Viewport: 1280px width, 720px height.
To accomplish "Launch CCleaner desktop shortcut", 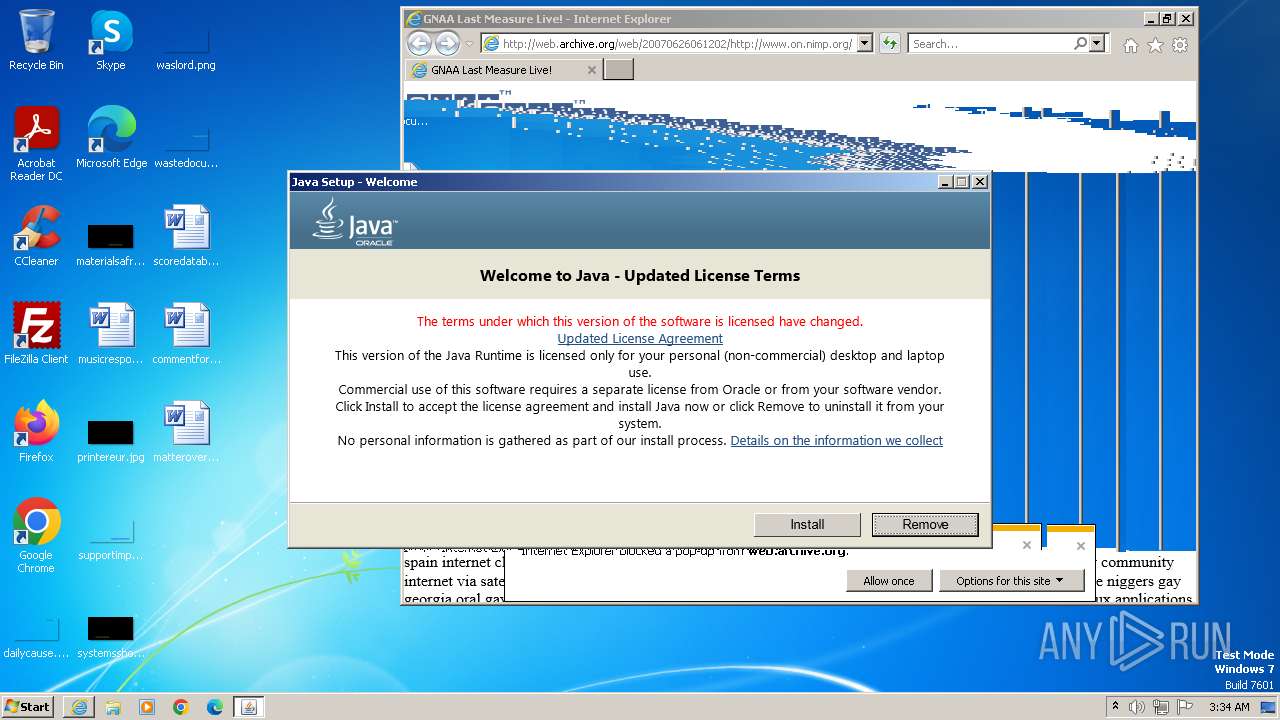I will click(x=36, y=236).
